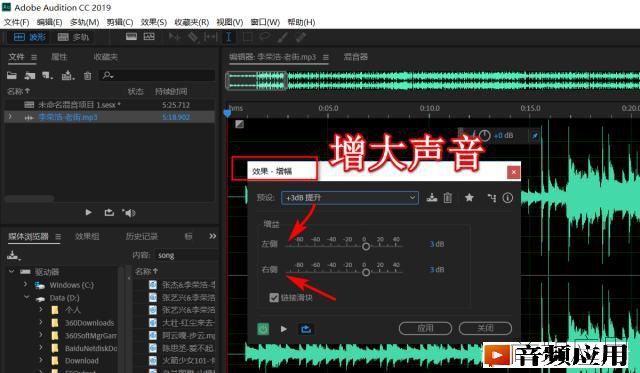Click insert into multitrack icon in Files panel

(67, 75)
